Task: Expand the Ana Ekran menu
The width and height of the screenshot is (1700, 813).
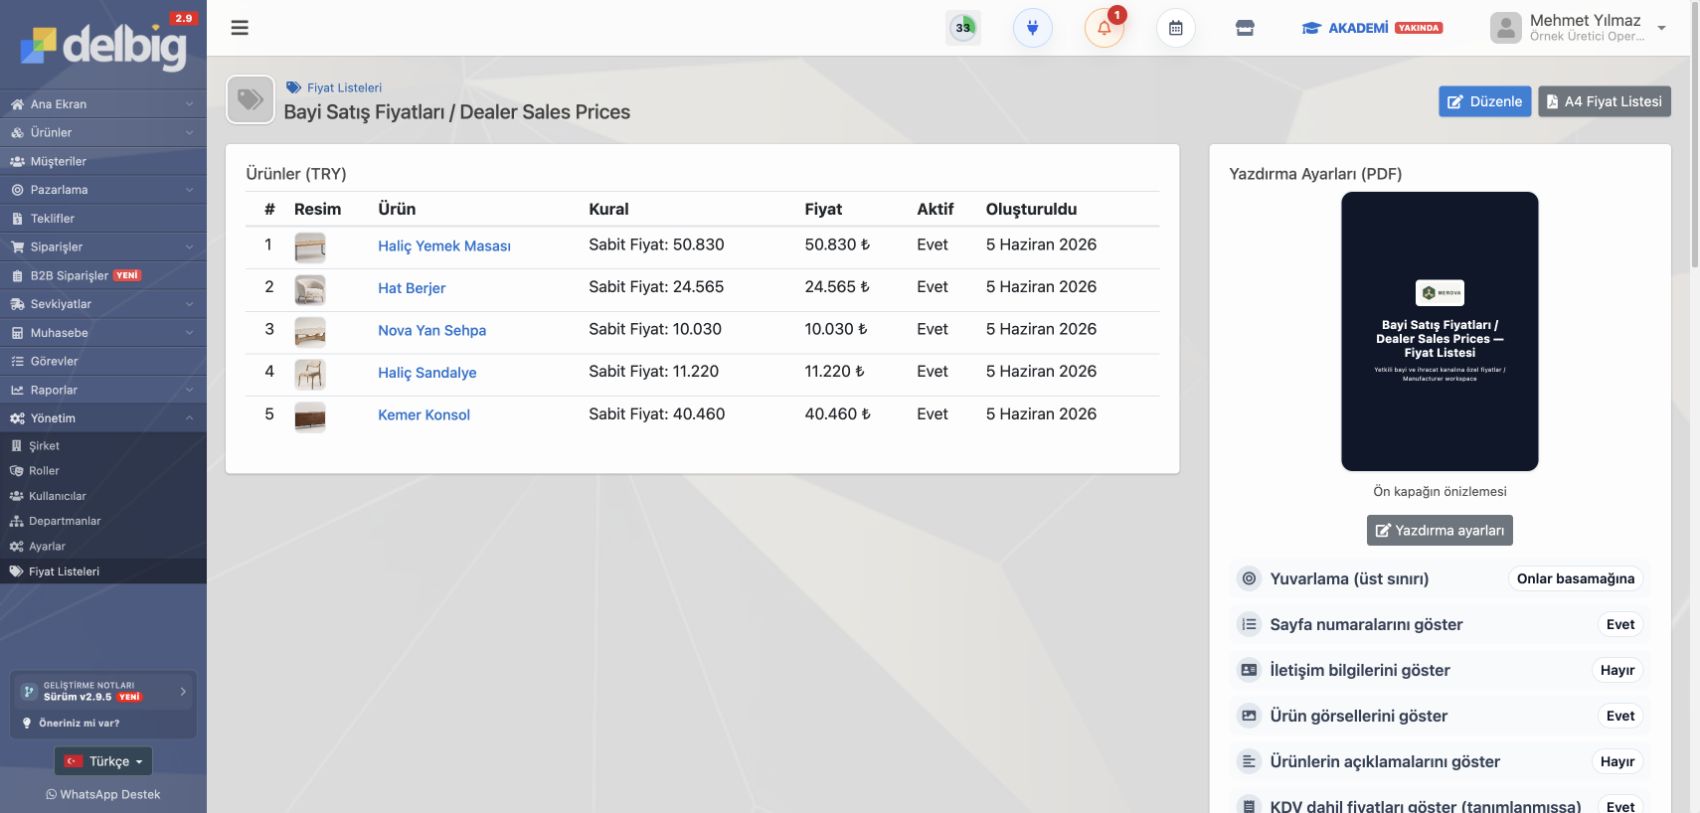Action: 103,104
